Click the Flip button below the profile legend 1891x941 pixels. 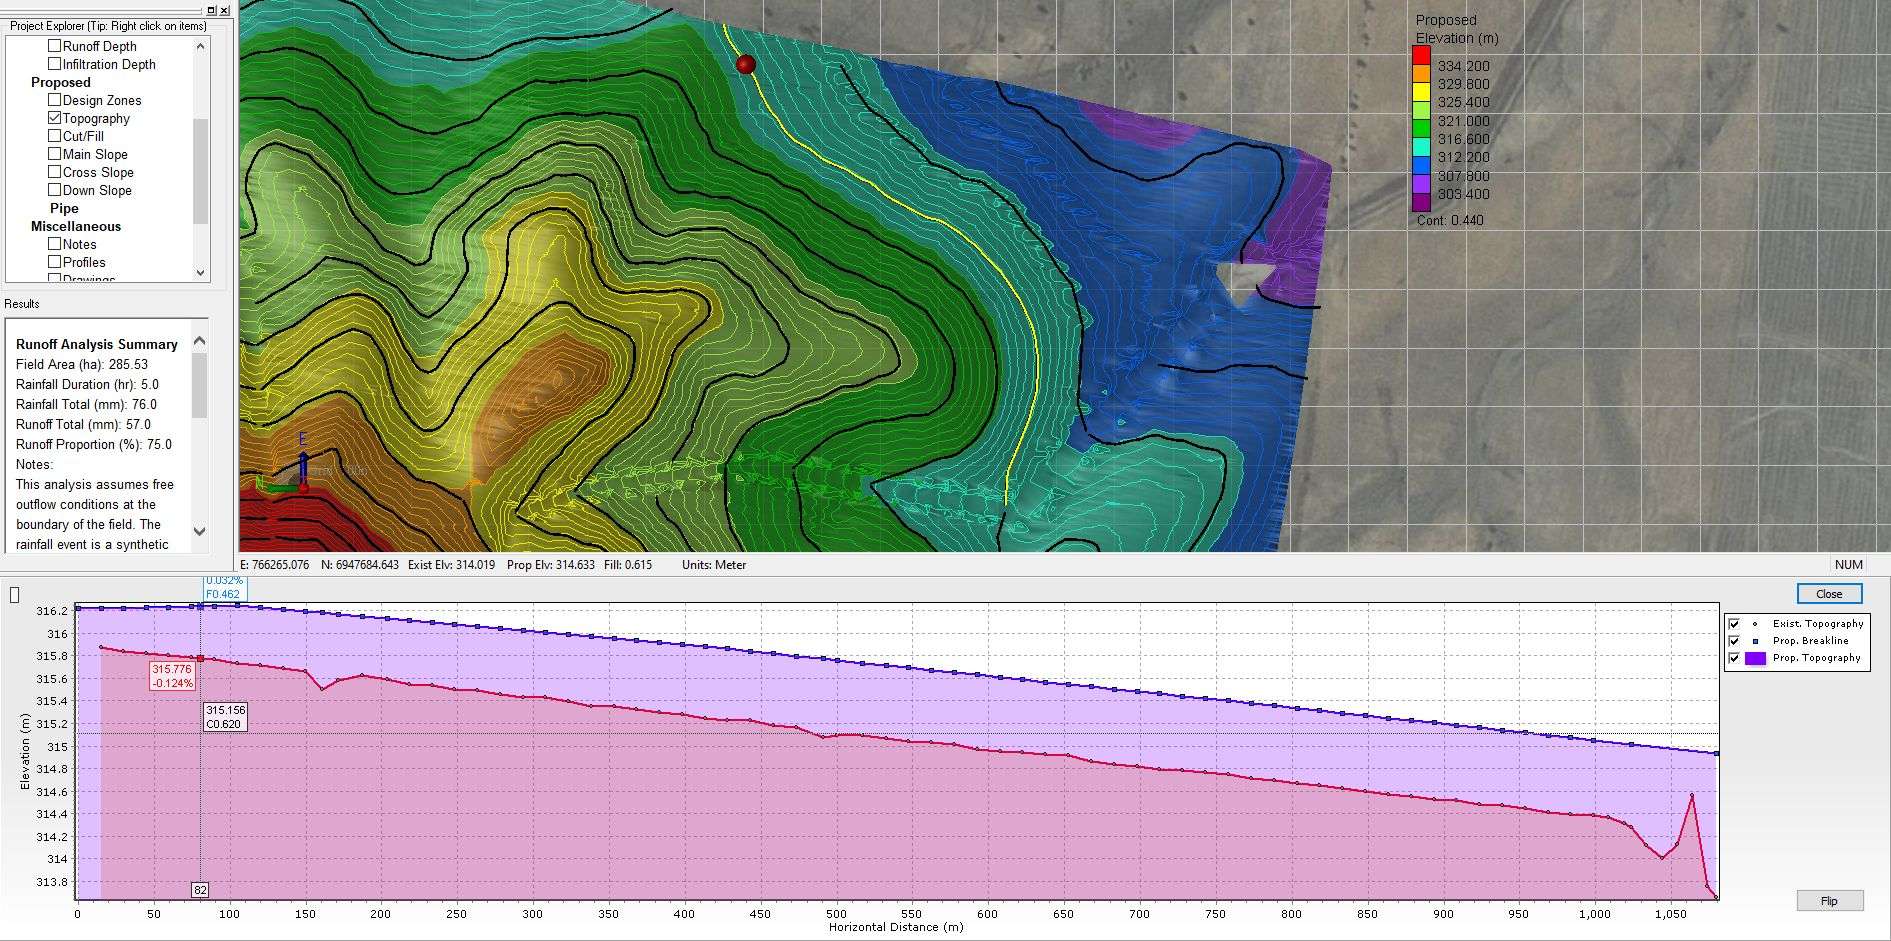click(1829, 900)
